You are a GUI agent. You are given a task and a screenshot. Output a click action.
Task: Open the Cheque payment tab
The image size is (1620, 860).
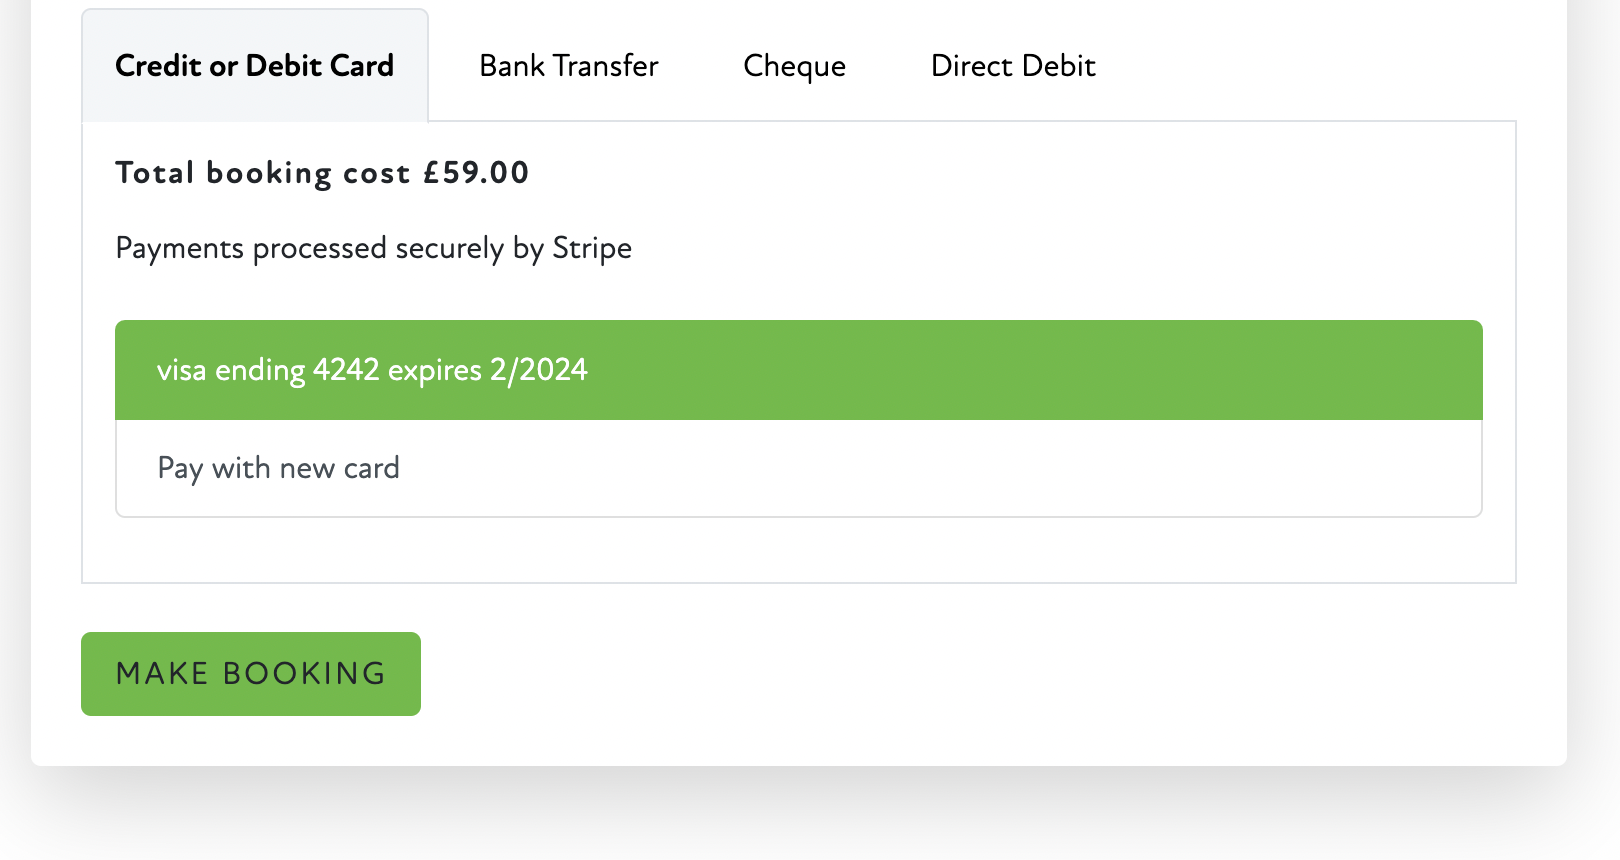(x=794, y=66)
